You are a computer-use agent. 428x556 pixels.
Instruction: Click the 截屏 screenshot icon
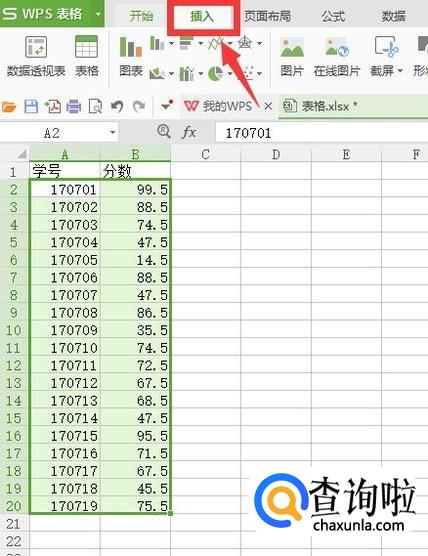pyautogui.click(x=387, y=47)
